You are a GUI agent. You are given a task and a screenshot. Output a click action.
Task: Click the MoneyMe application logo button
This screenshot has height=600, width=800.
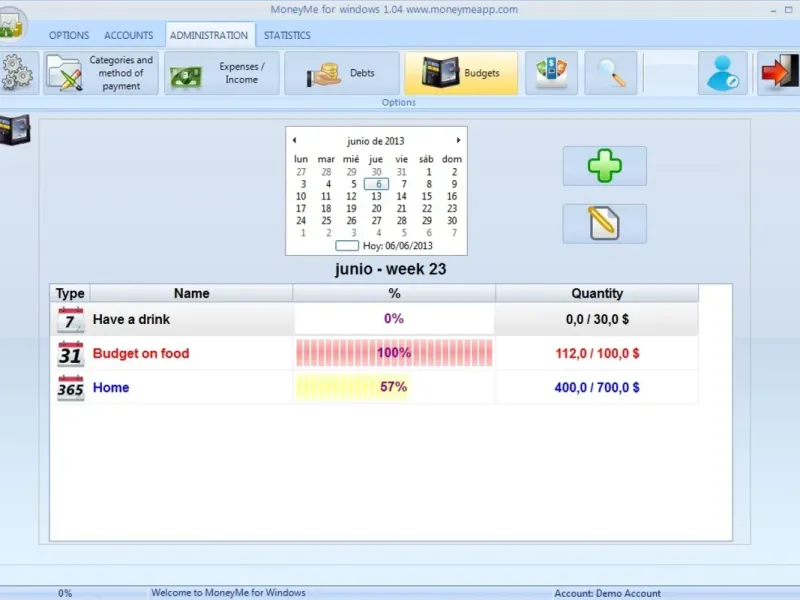click(12, 24)
